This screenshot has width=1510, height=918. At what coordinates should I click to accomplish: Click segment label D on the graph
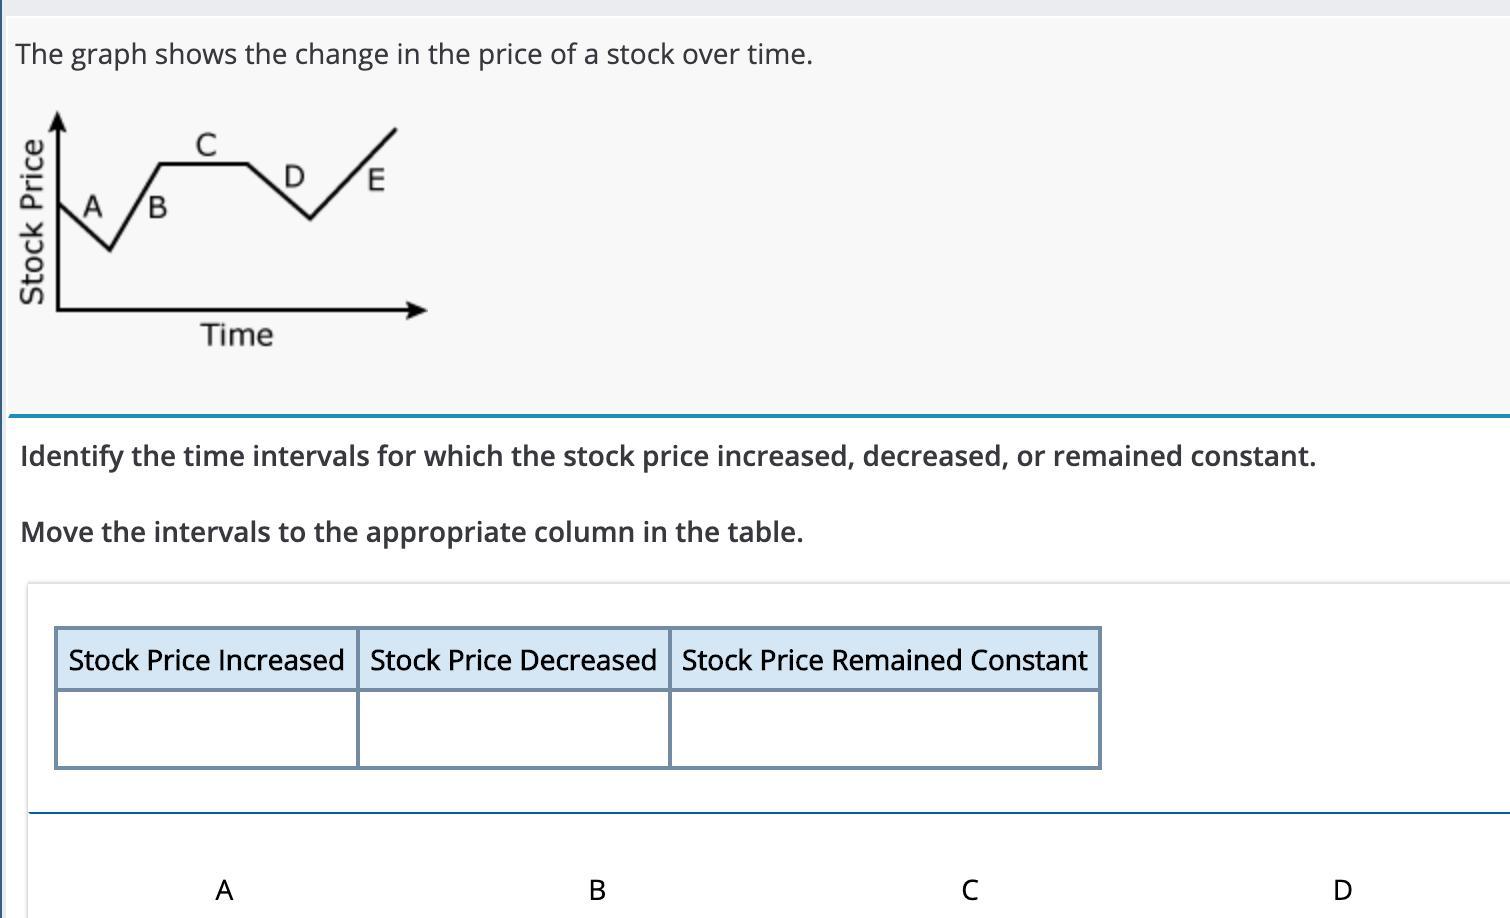(x=293, y=177)
